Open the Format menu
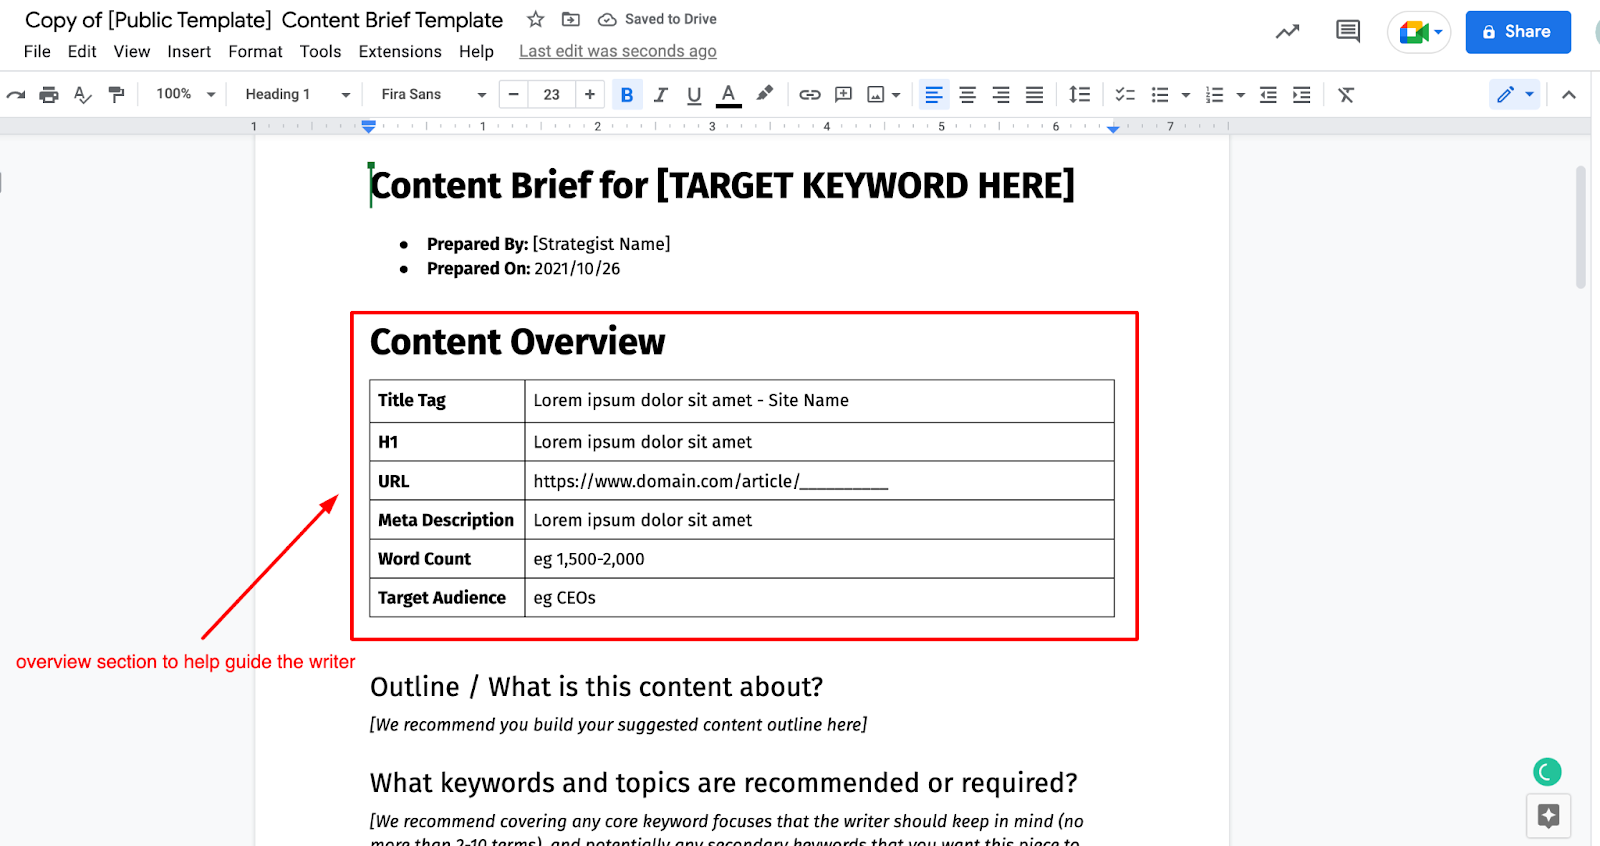 click(255, 51)
